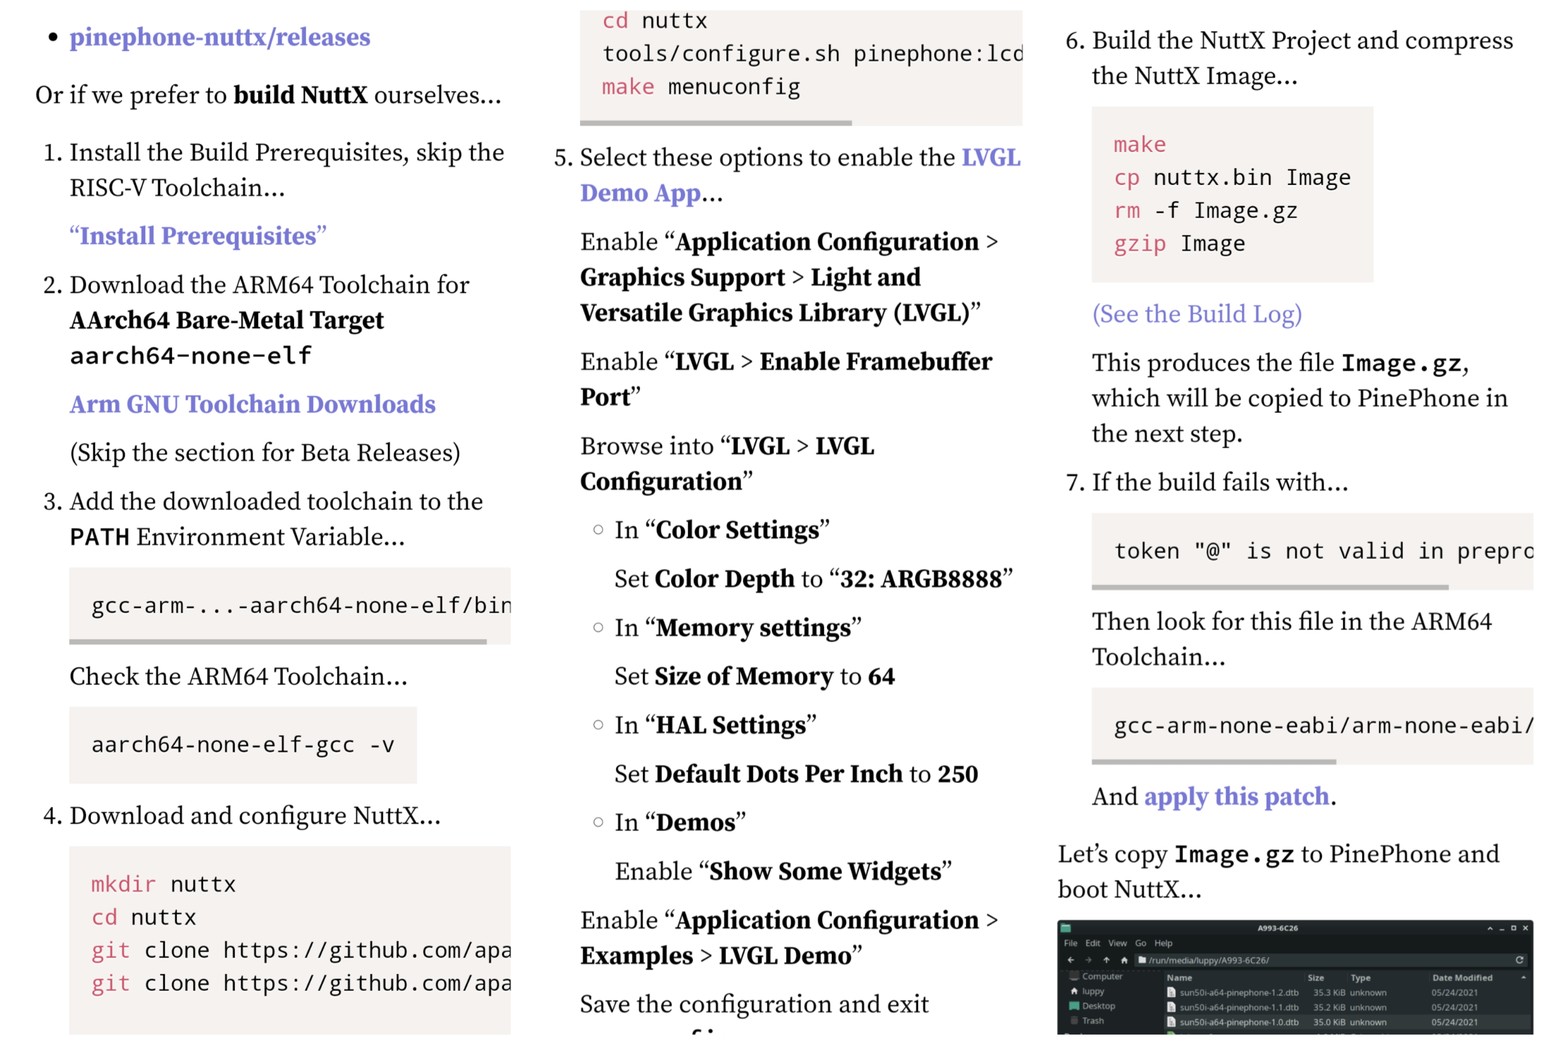The width and height of the screenshot is (1568, 1045).
Task: Select Desktop folder icon in file manager sidebar
Action: [x=1075, y=1006]
